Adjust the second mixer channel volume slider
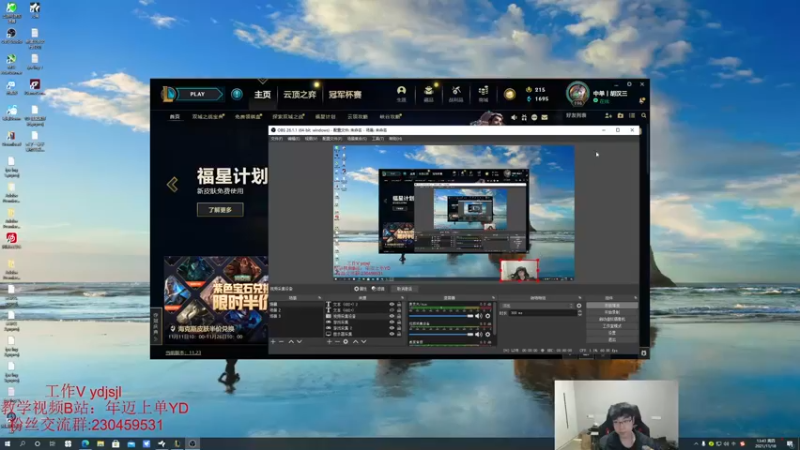This screenshot has width=800, height=450. (x=441, y=334)
